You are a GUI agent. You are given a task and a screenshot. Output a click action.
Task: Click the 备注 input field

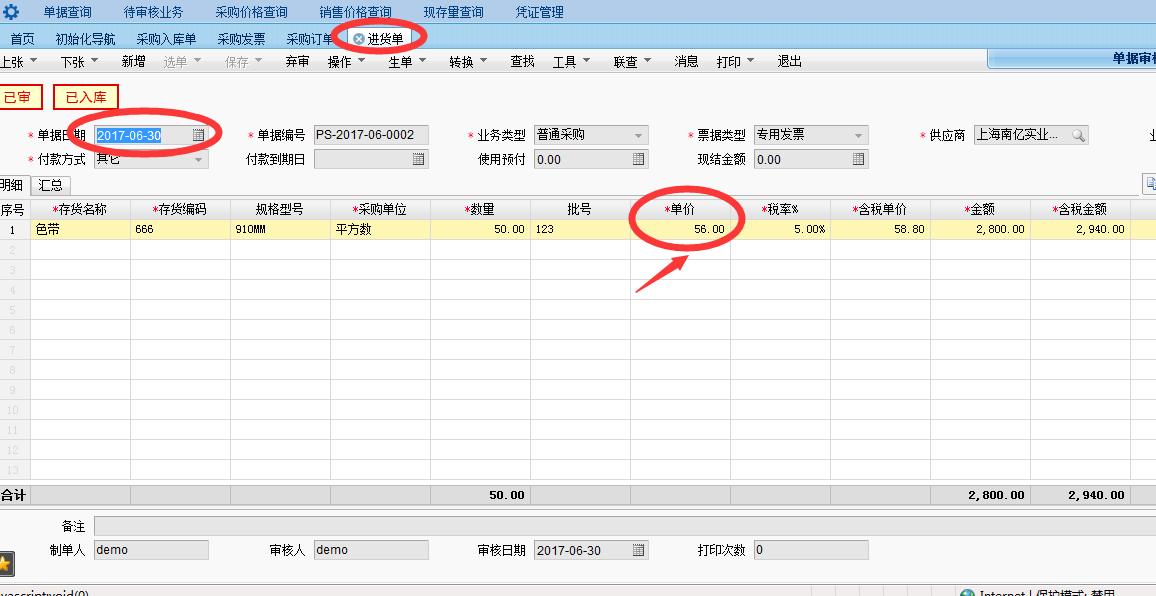tap(620, 526)
